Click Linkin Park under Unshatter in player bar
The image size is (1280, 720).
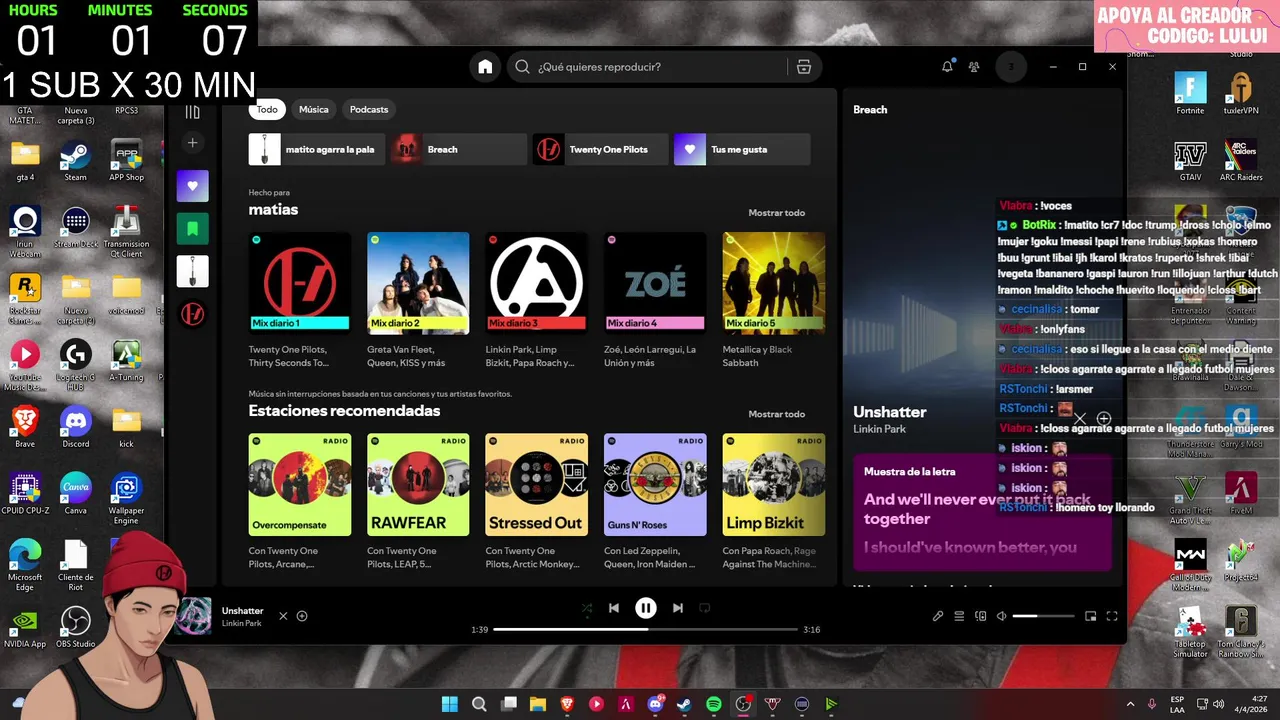pyautogui.click(x=241, y=624)
